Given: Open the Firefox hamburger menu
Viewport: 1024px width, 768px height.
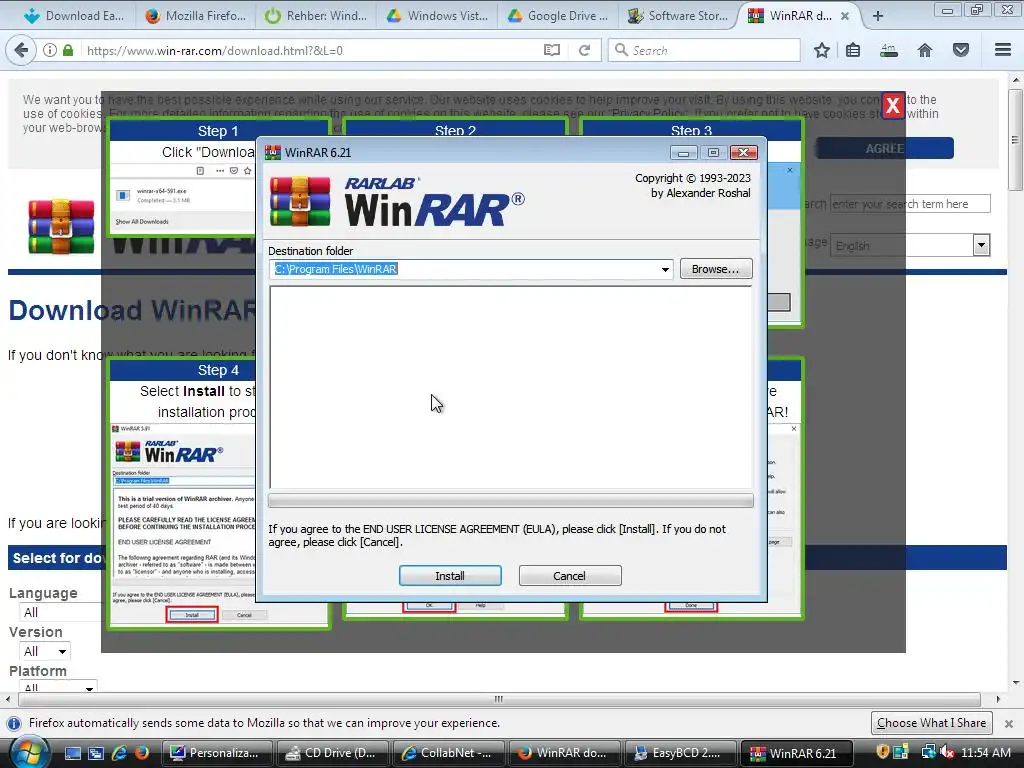Looking at the screenshot, I should (1003, 50).
